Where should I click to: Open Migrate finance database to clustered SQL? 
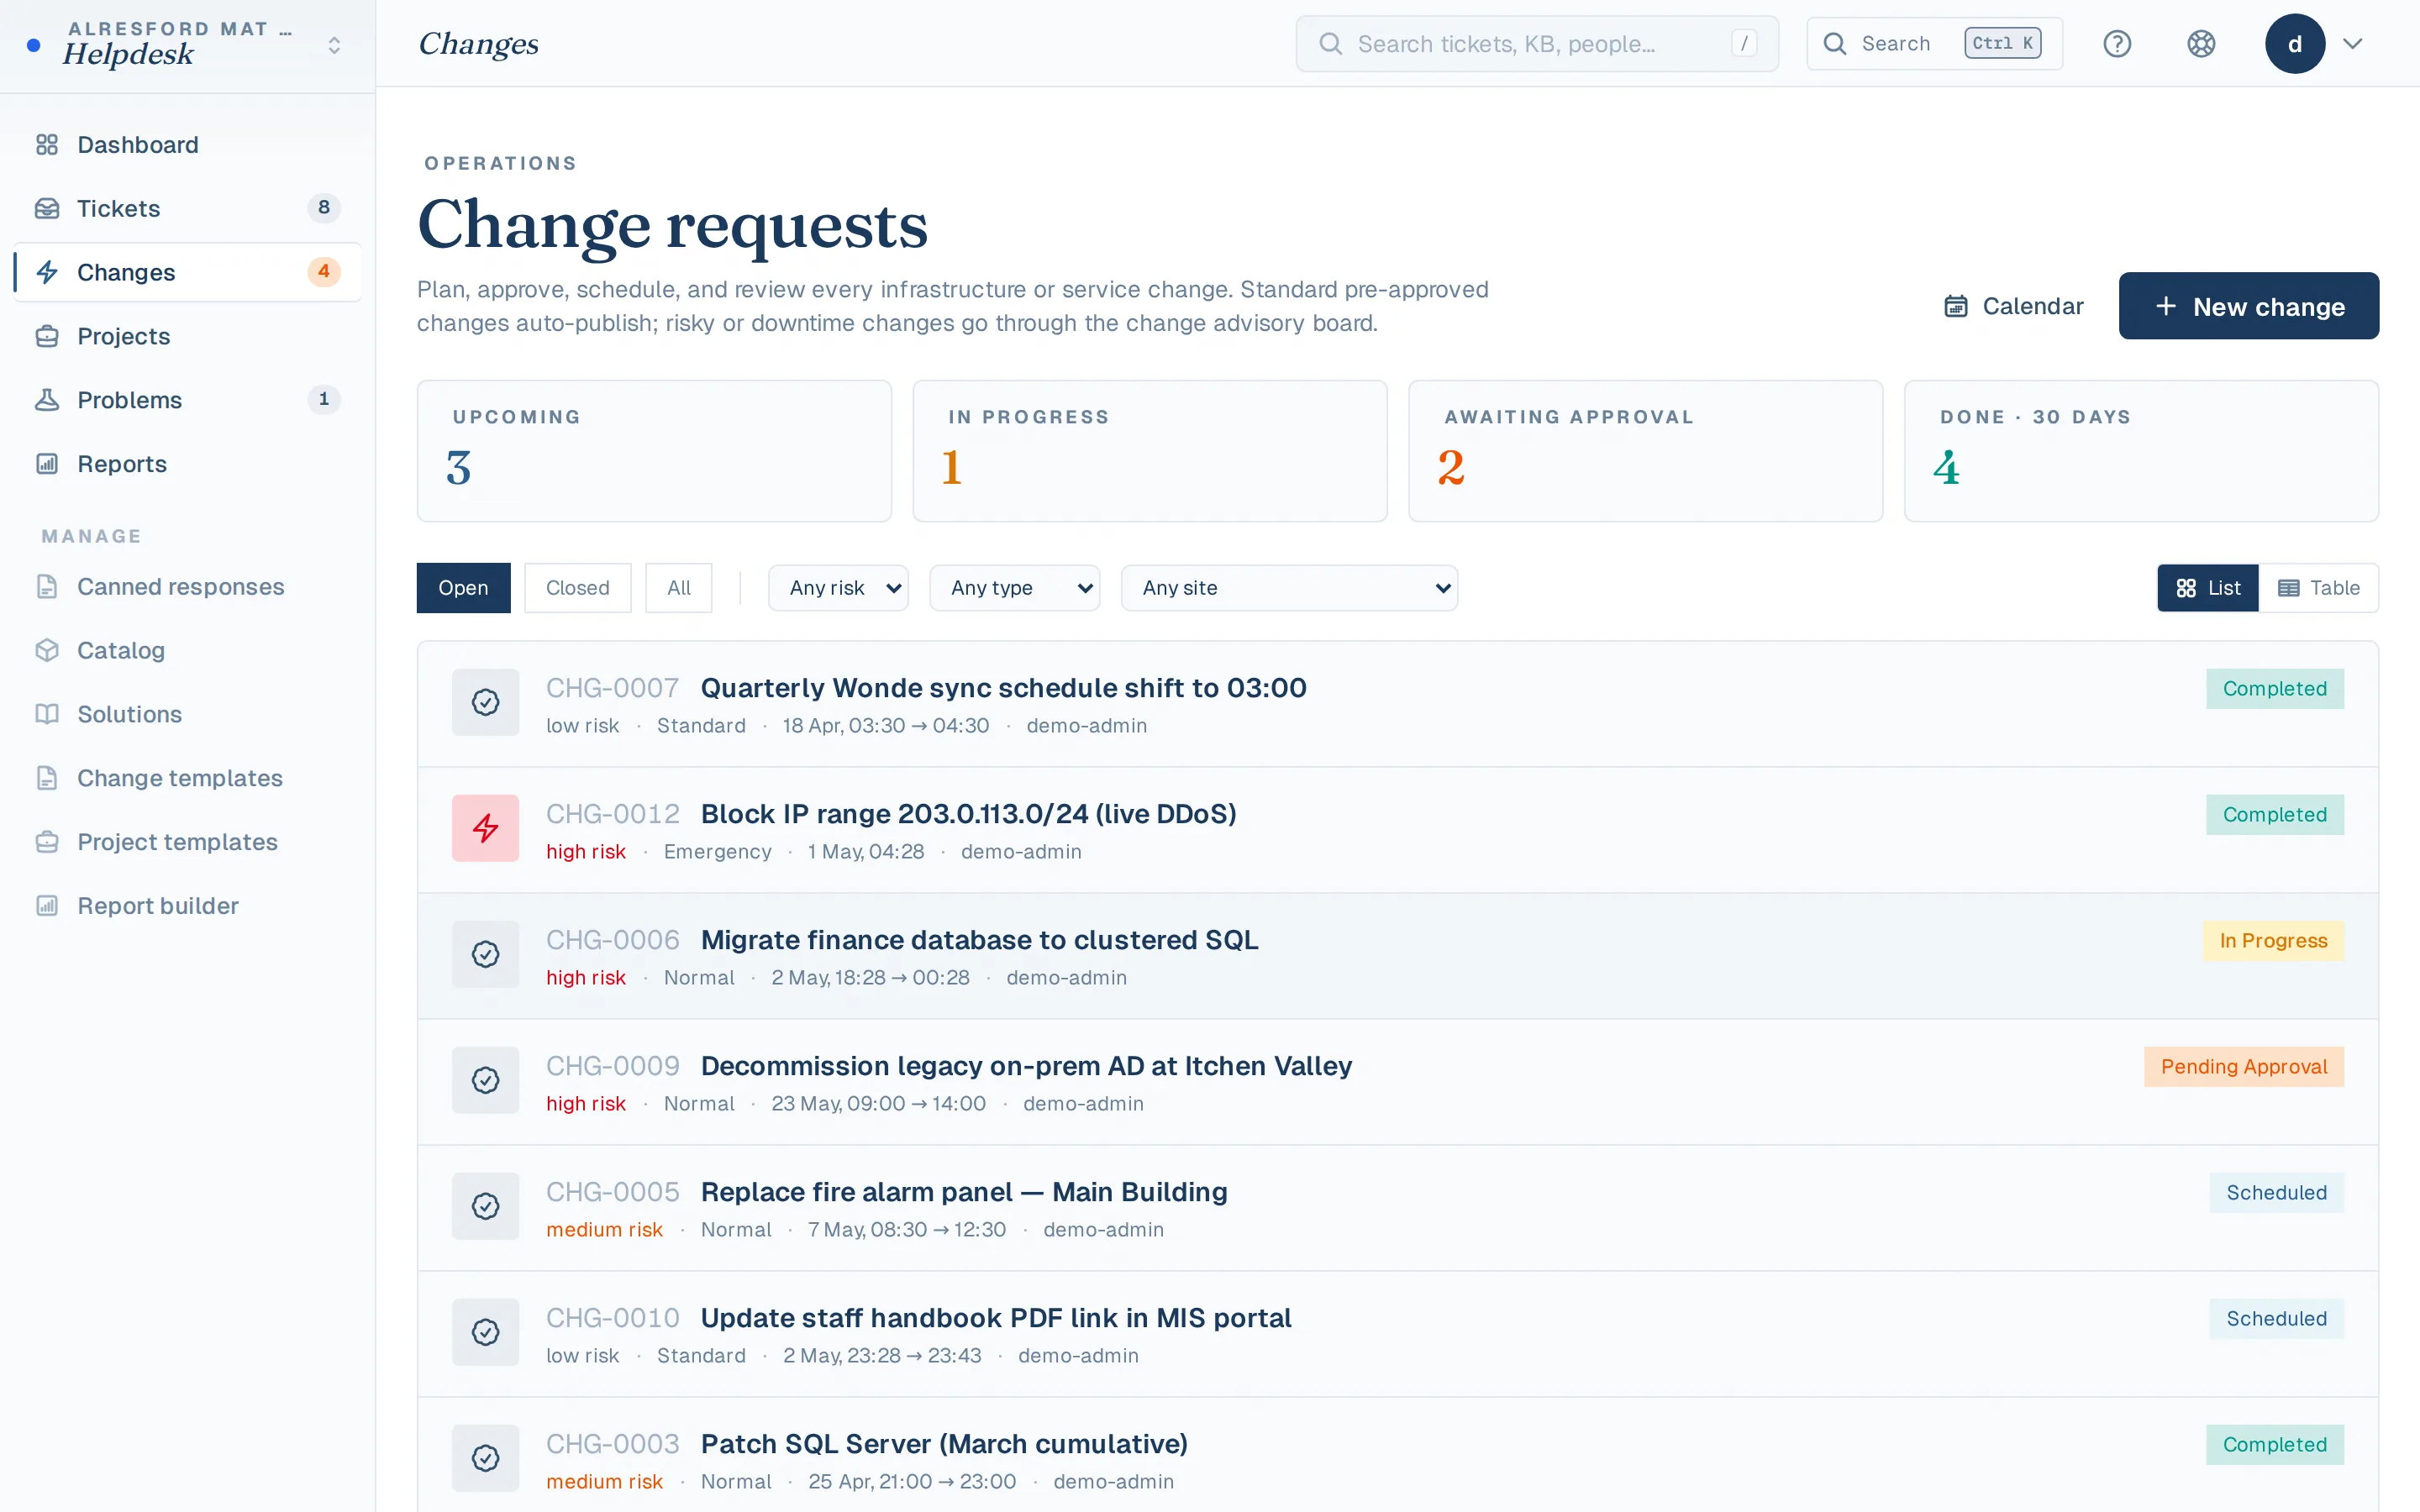click(x=979, y=940)
